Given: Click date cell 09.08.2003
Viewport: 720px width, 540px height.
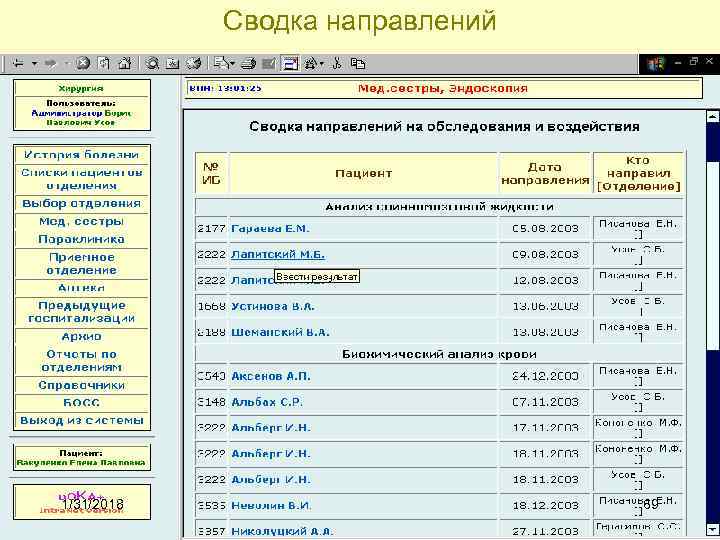Looking at the screenshot, I should (x=545, y=254).
